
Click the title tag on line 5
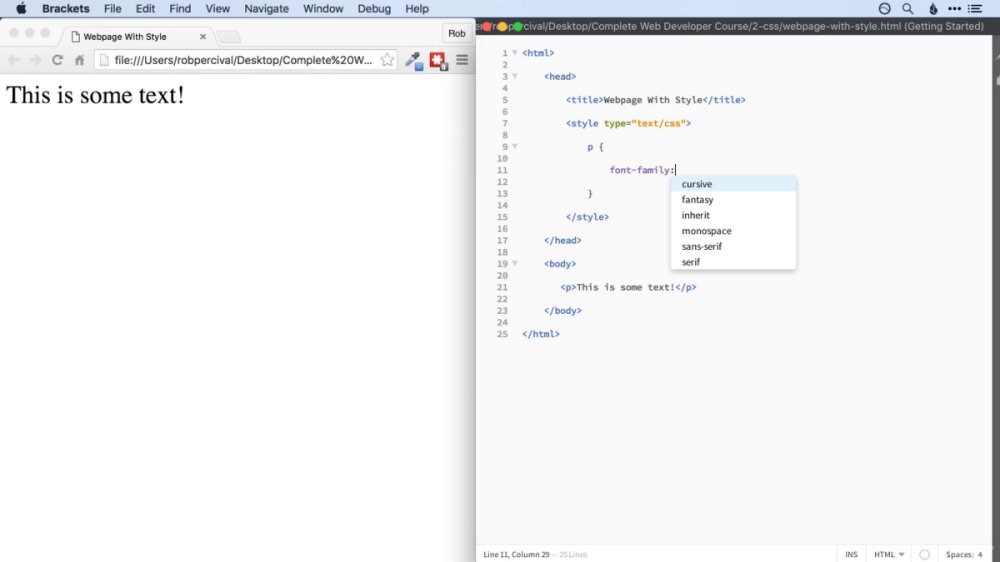pos(656,100)
